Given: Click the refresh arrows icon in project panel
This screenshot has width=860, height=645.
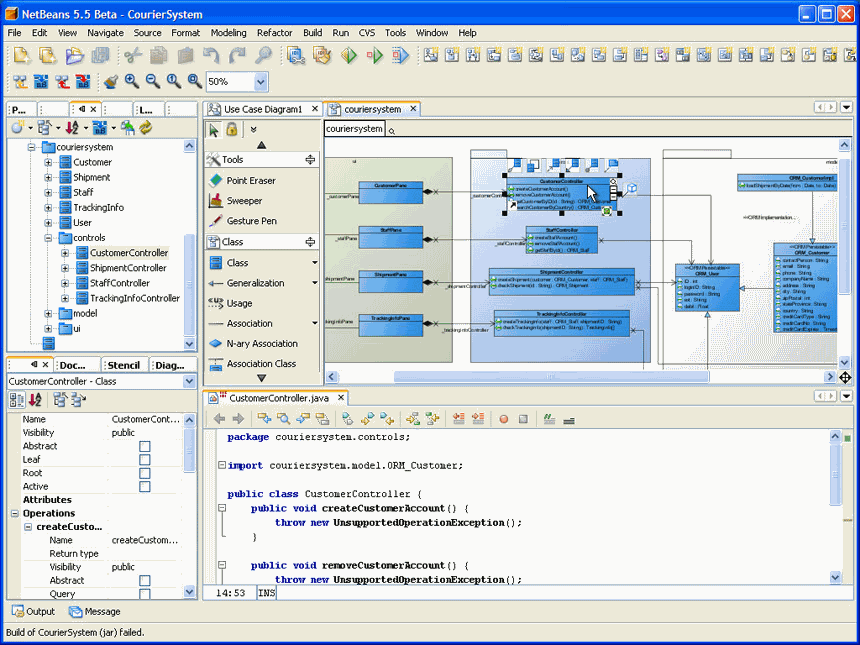Looking at the screenshot, I should (145, 128).
